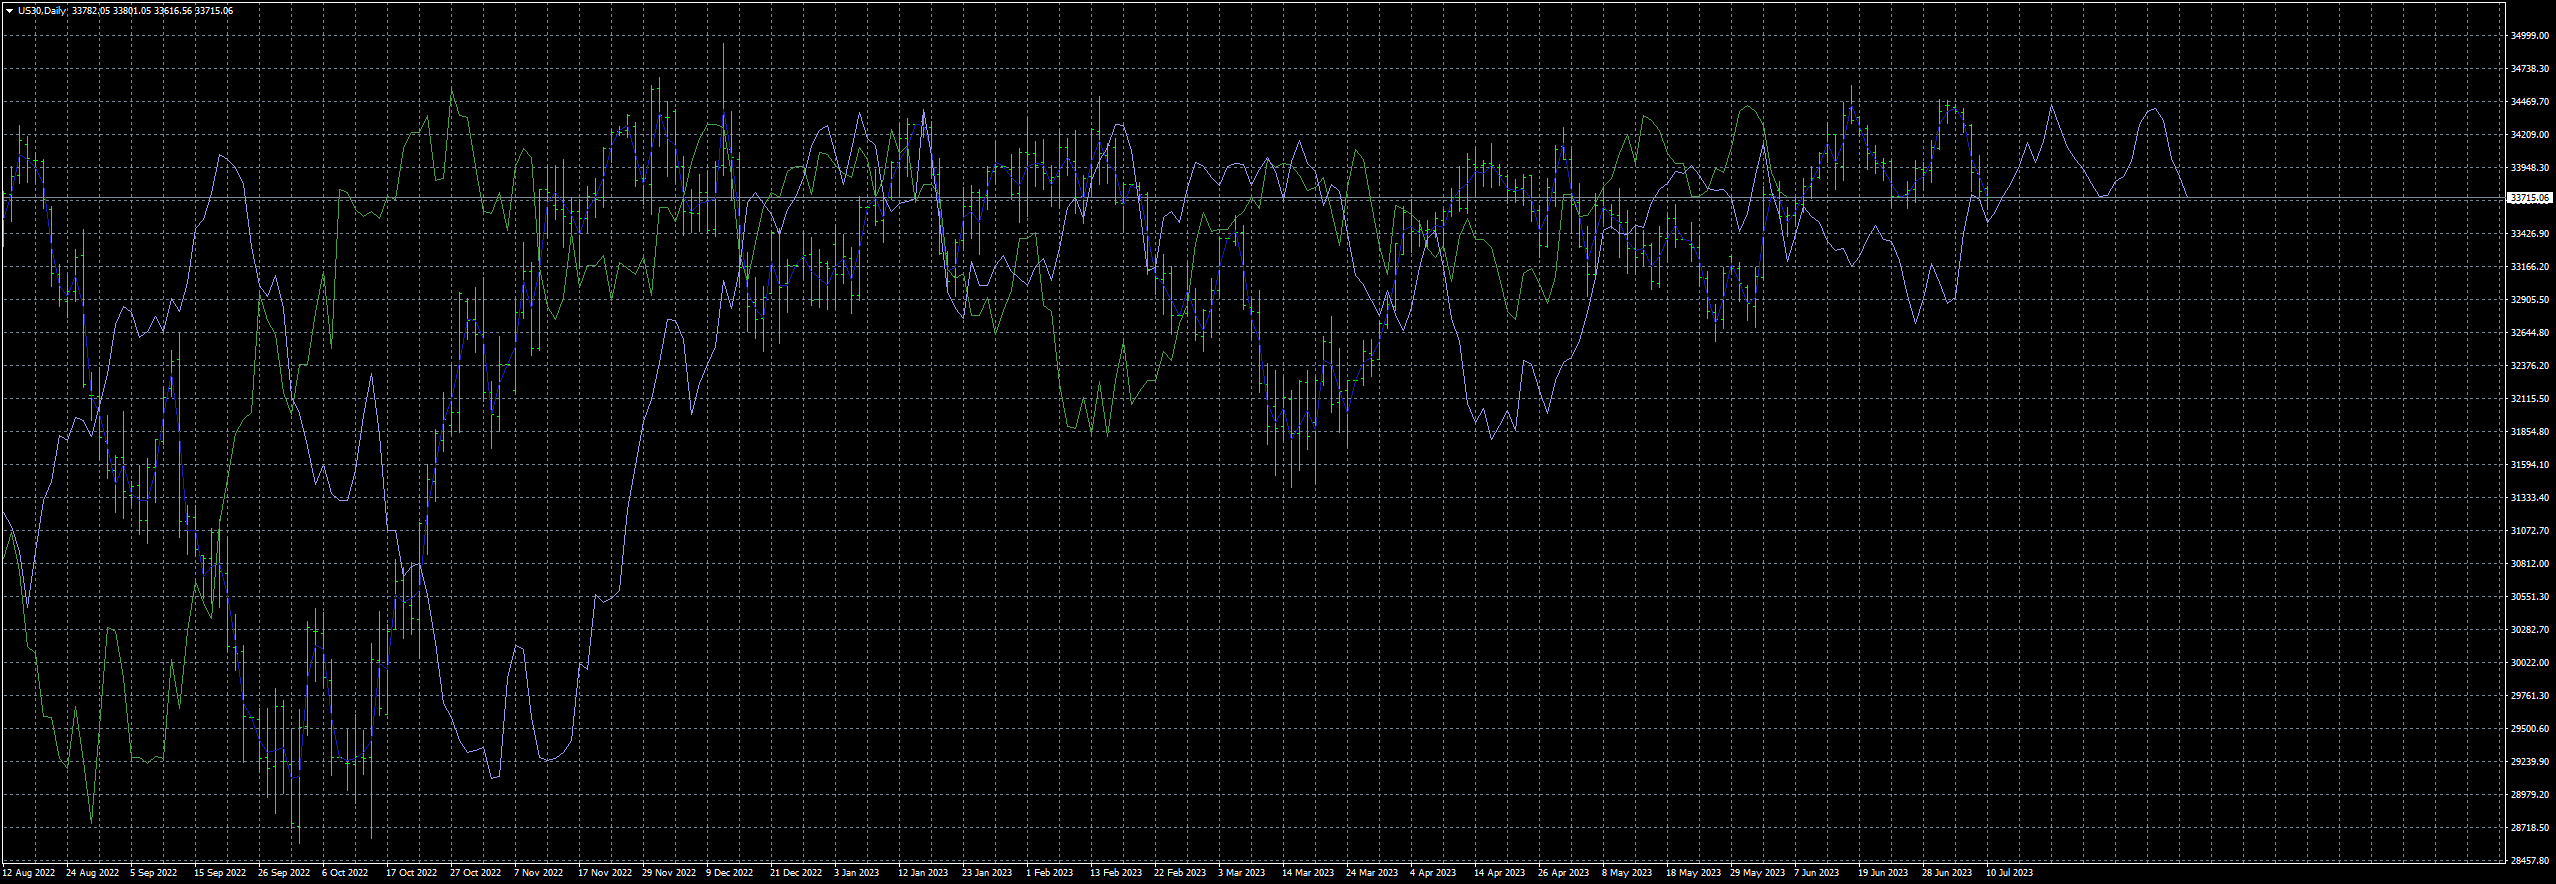The width and height of the screenshot is (2556, 884).
Task: Click the 32115.50 price scale label
Action: [x=2530, y=399]
